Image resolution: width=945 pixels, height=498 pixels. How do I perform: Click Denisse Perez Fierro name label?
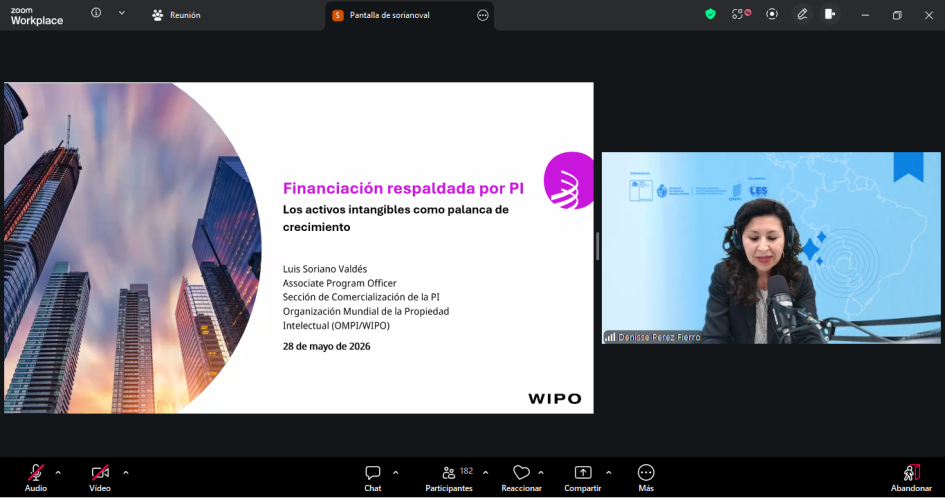click(659, 337)
